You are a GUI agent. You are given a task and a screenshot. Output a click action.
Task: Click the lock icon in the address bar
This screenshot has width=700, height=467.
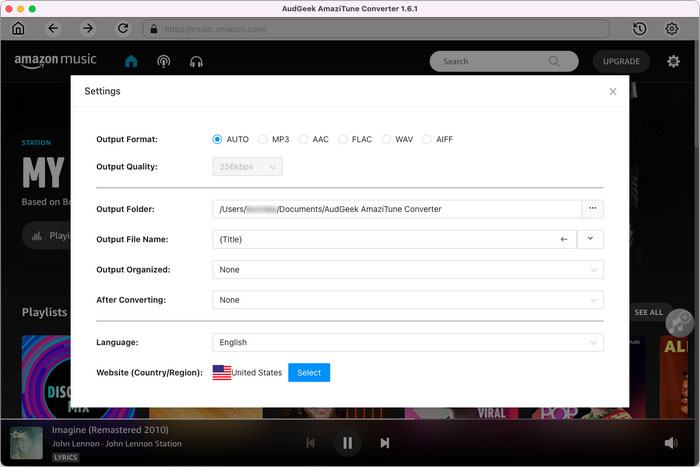pyautogui.click(x=154, y=29)
